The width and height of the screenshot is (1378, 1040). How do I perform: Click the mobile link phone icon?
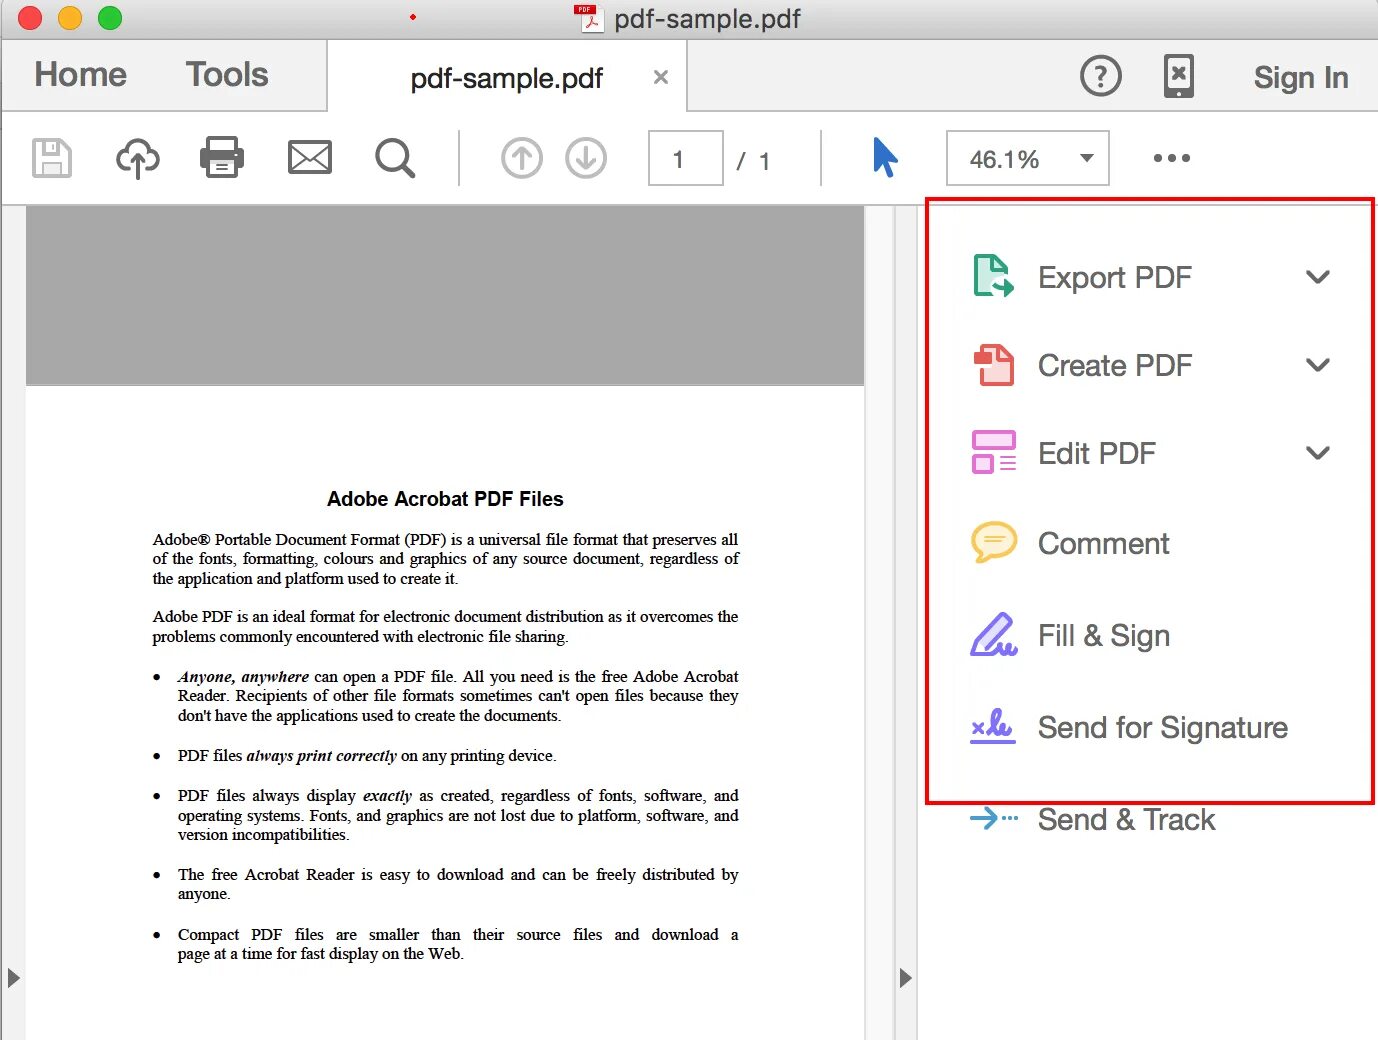1179,76
